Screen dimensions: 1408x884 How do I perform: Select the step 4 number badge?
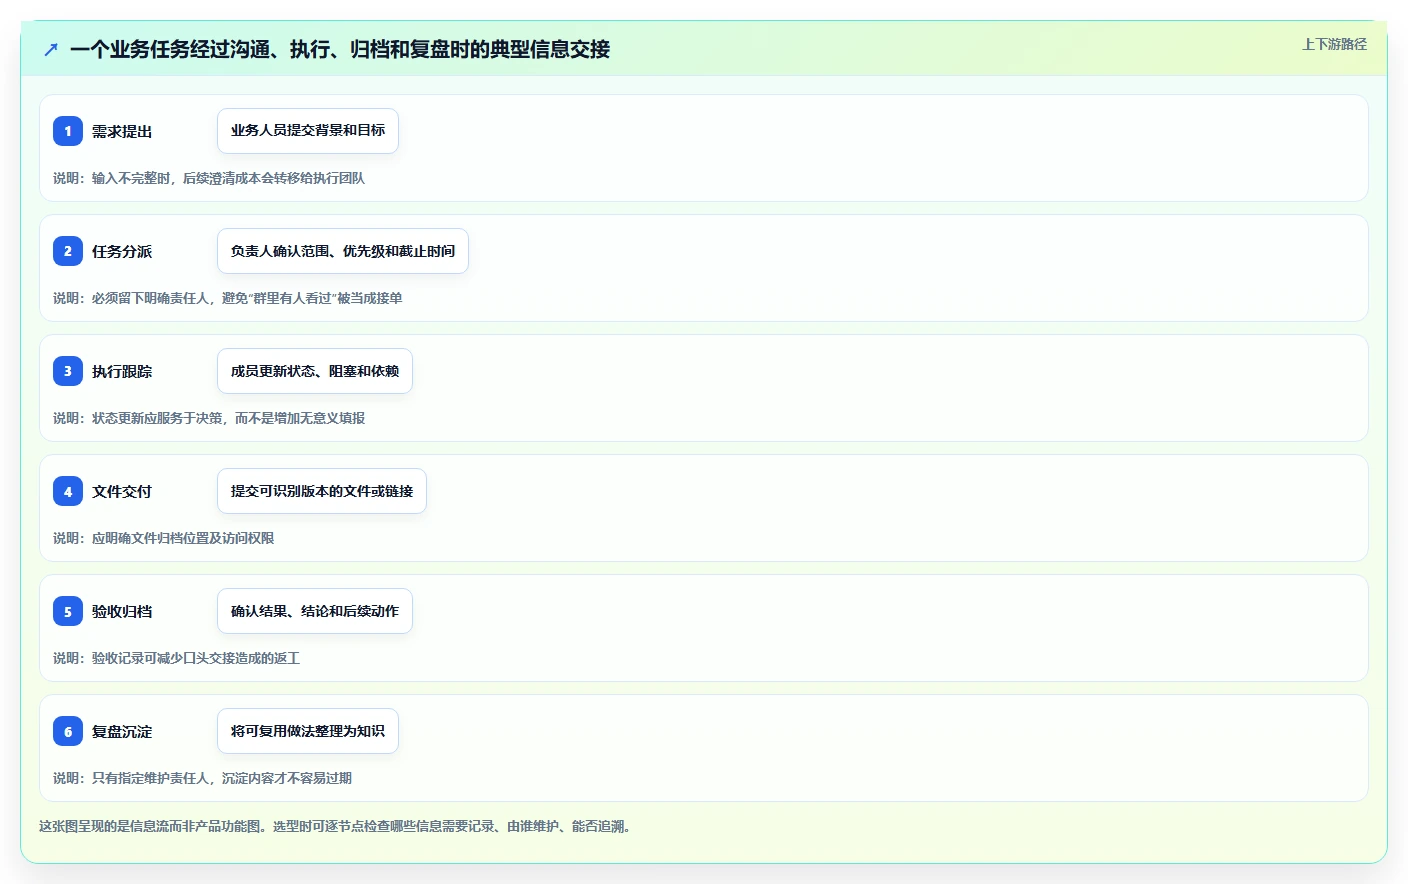(x=68, y=491)
